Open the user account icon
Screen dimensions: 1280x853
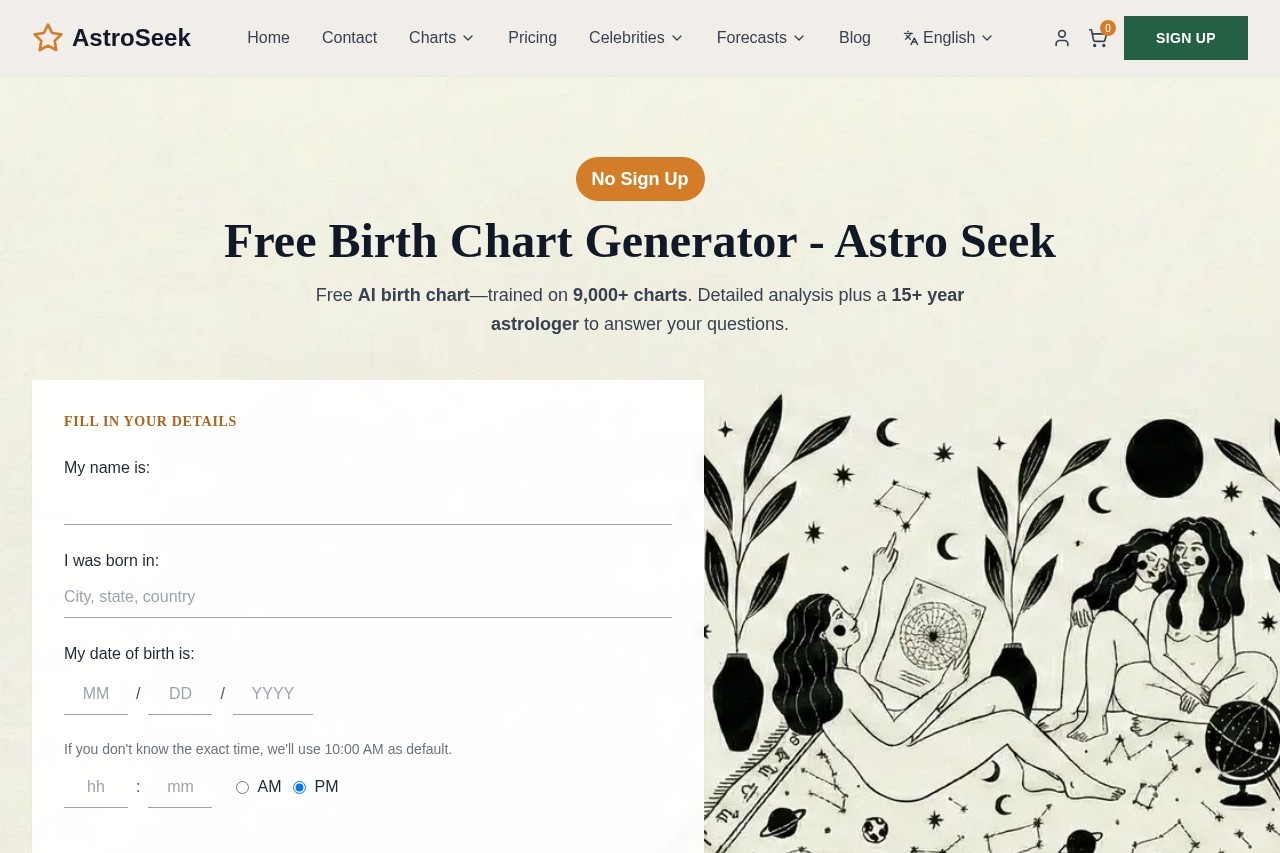[x=1062, y=38]
